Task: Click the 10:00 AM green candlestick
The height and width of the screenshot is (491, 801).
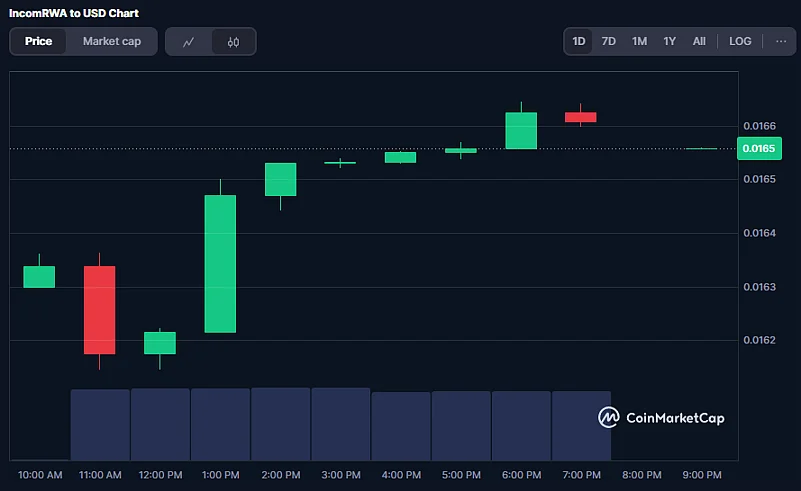Action: click(x=39, y=276)
